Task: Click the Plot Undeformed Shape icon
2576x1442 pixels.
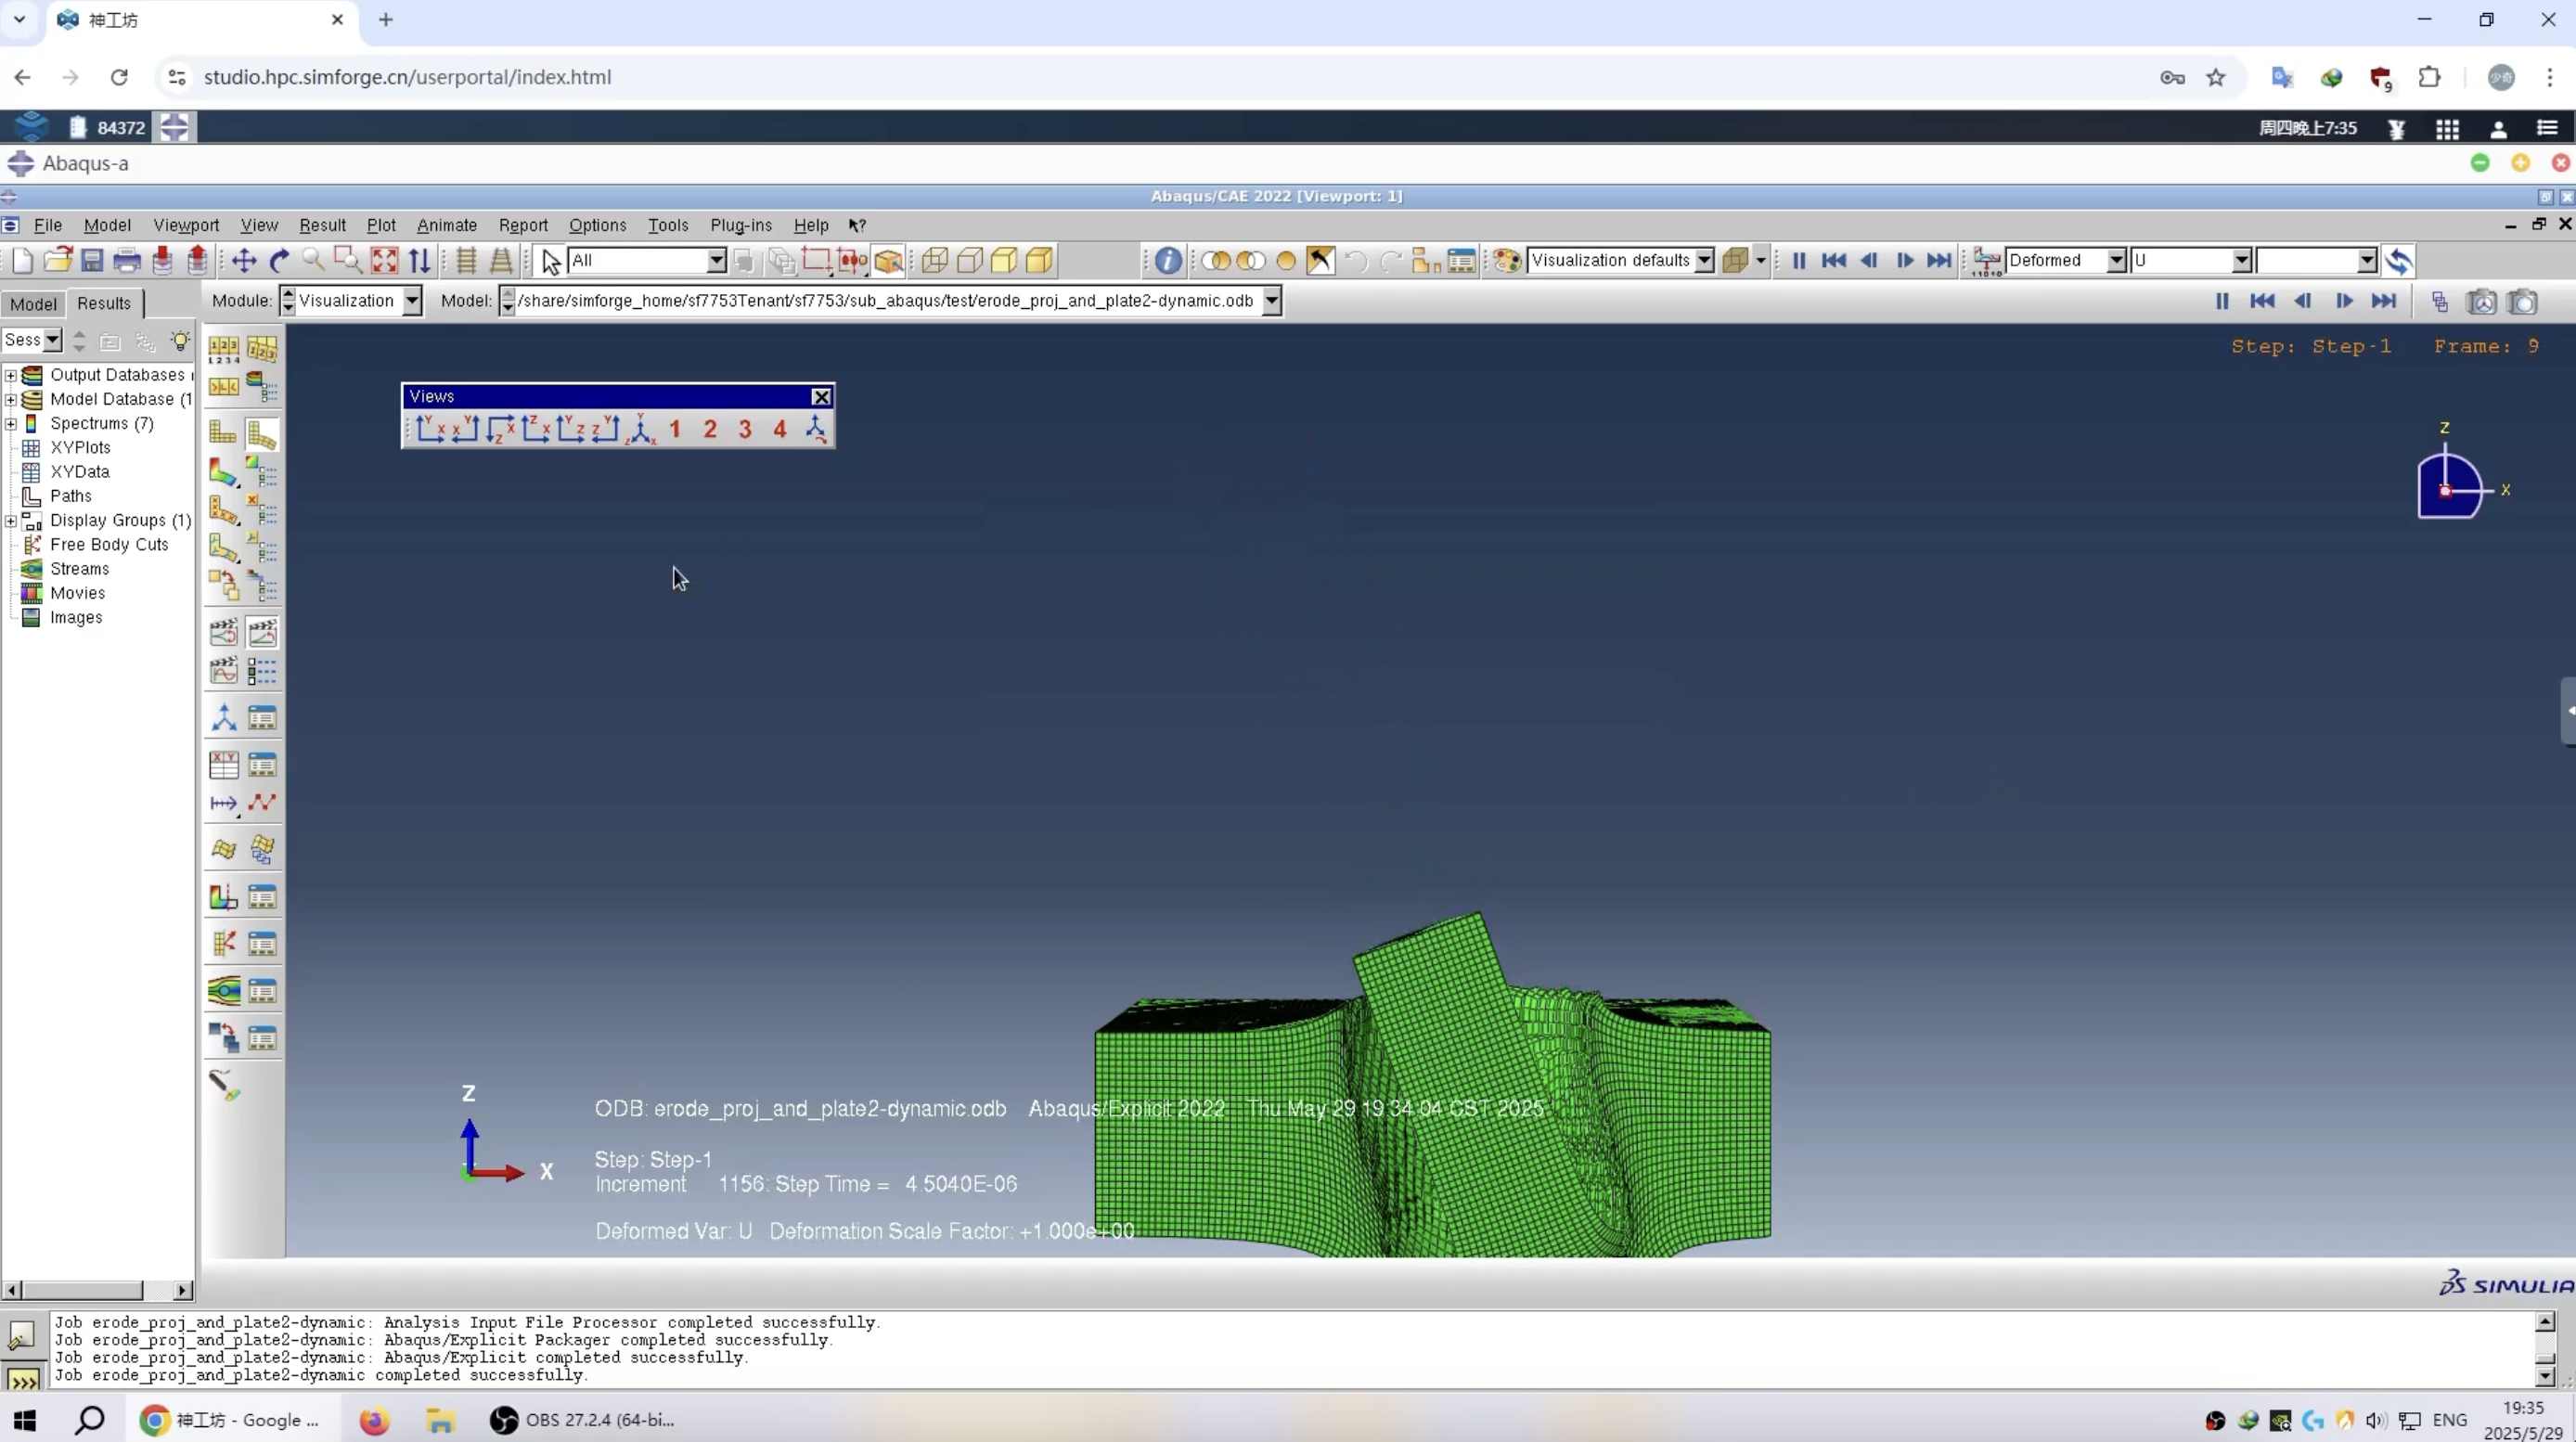Action: tap(223, 433)
